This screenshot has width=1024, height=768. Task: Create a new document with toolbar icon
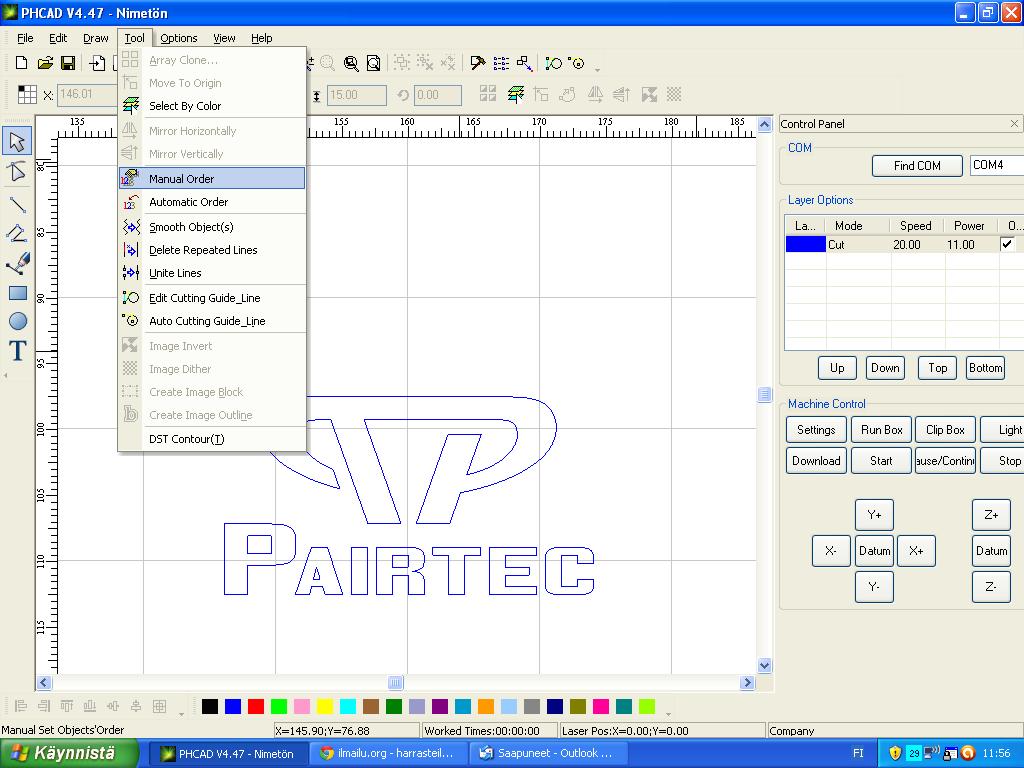tap(22, 63)
